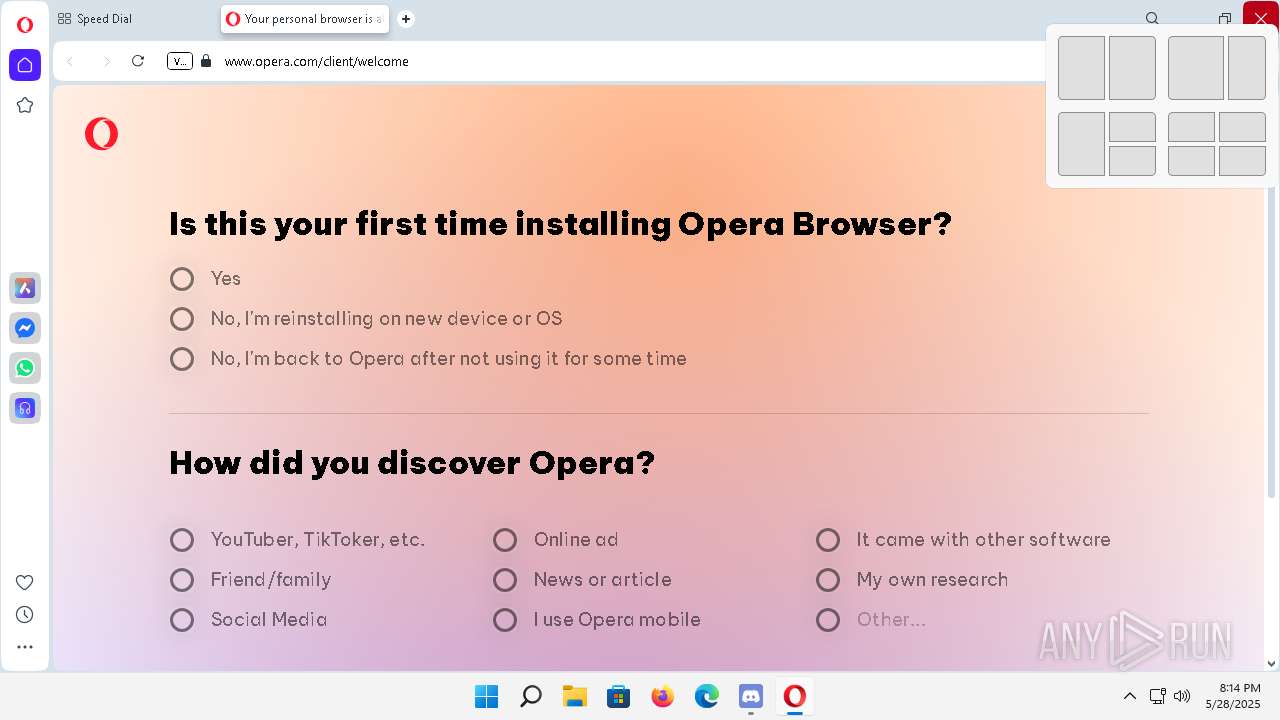View site security lock info
This screenshot has width=1280, height=720.
pyautogui.click(x=206, y=61)
